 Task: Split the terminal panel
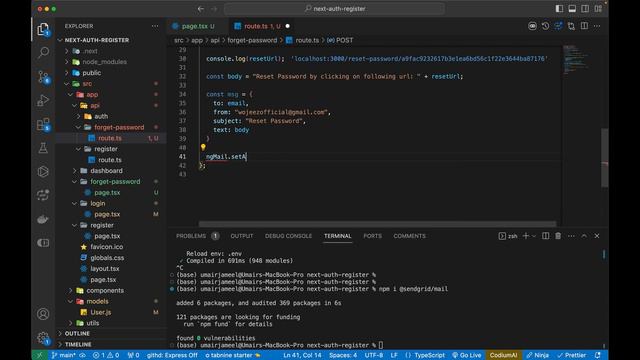(x=545, y=236)
